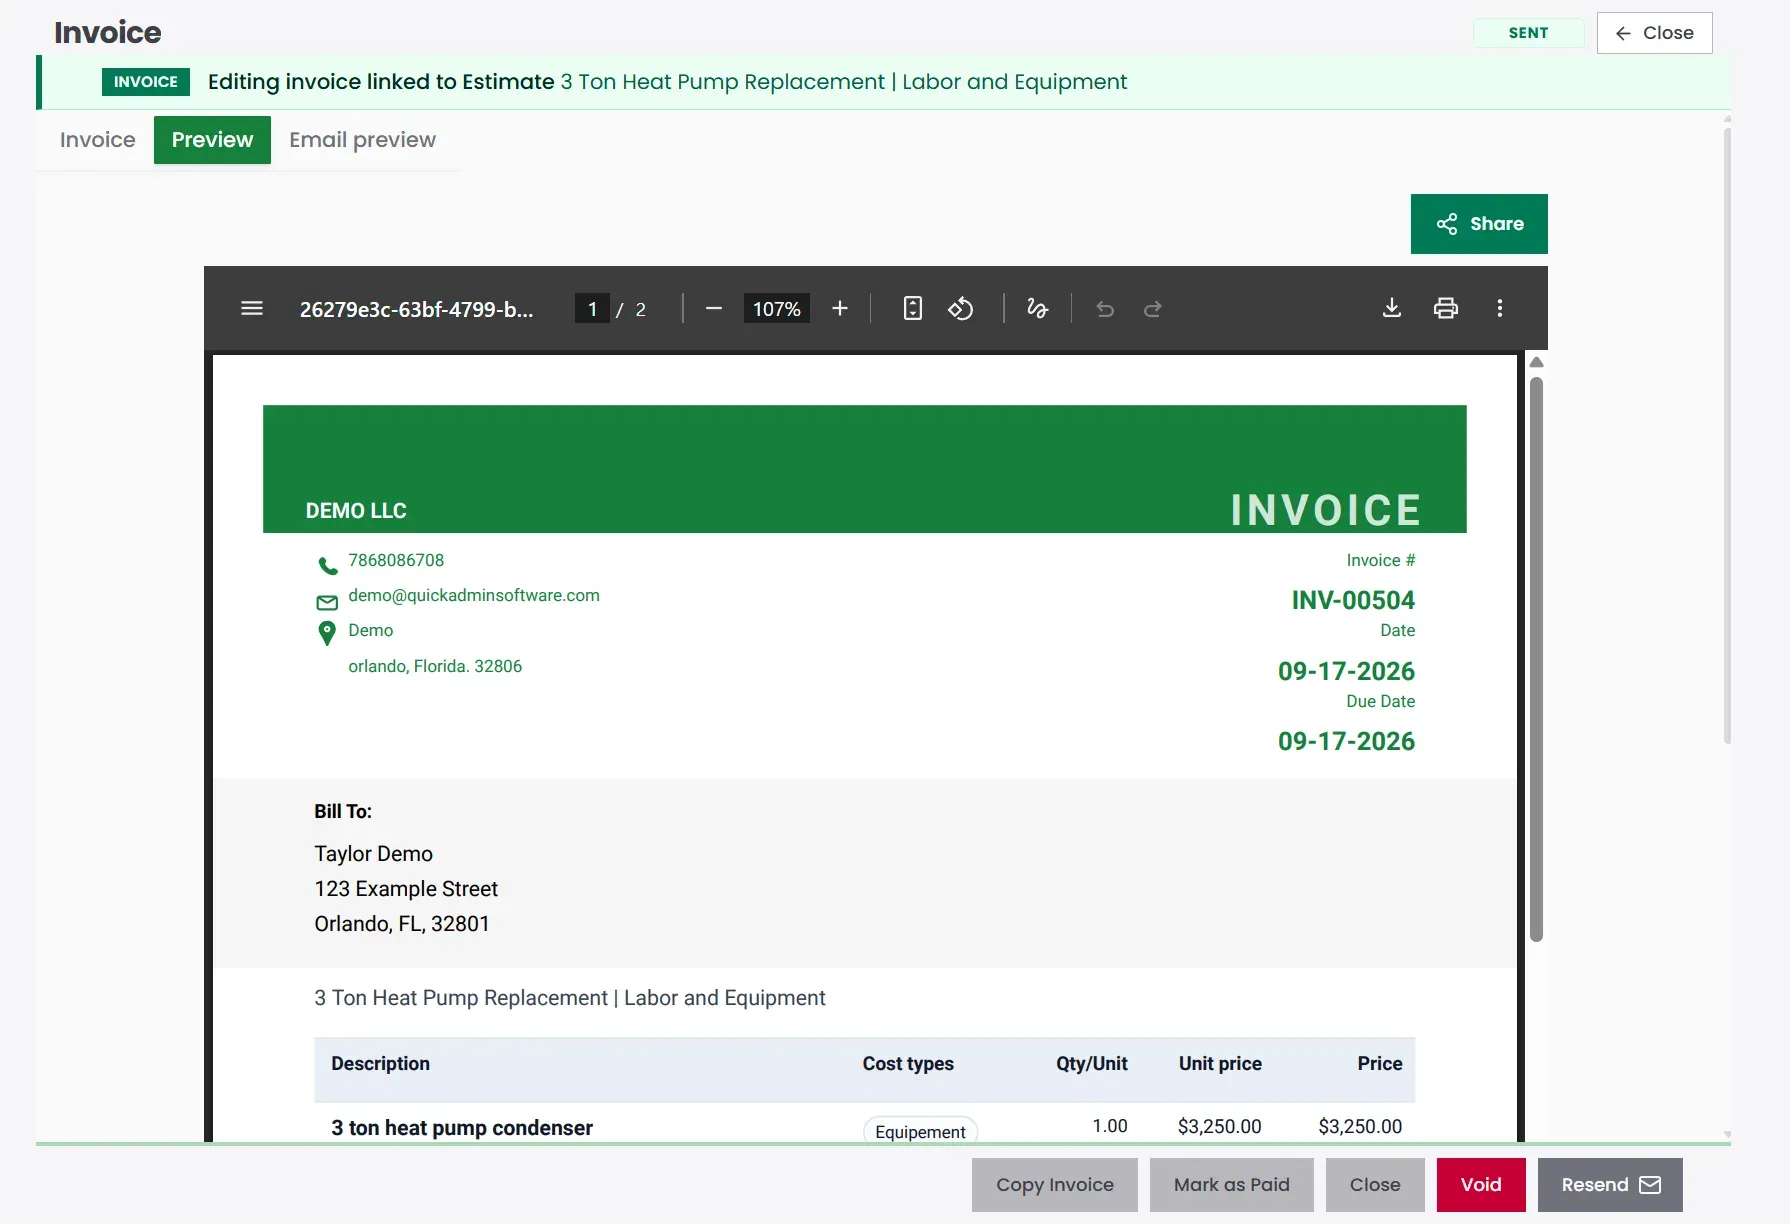Click the Description column header
1790x1224 pixels.
point(381,1064)
